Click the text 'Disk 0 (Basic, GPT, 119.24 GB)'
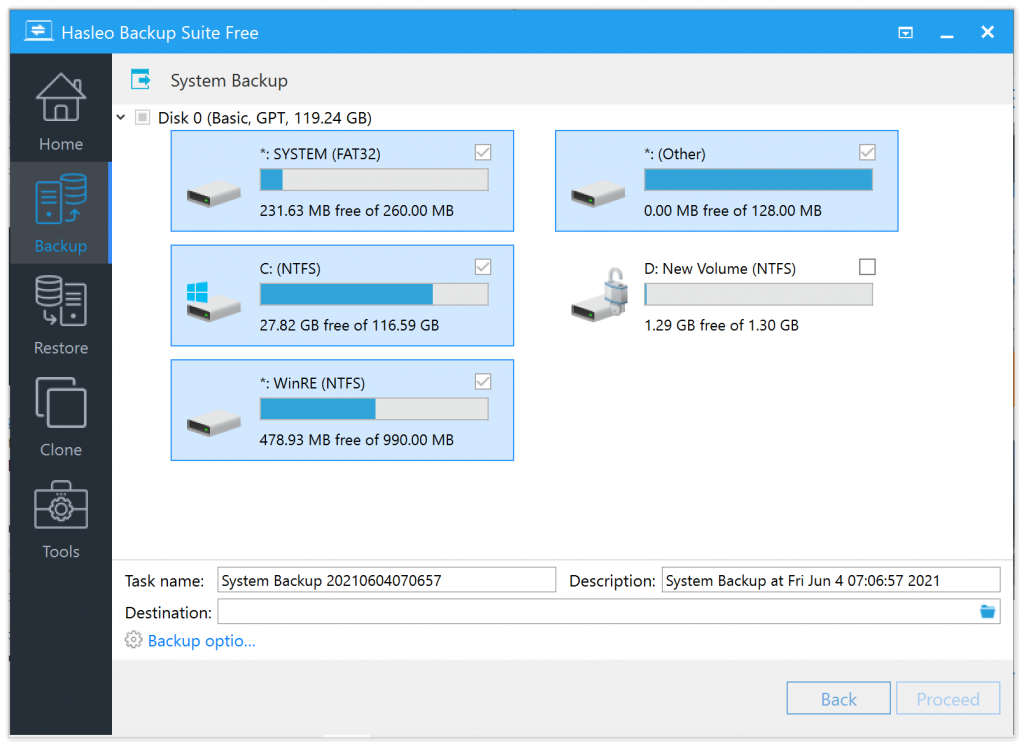 (264, 118)
